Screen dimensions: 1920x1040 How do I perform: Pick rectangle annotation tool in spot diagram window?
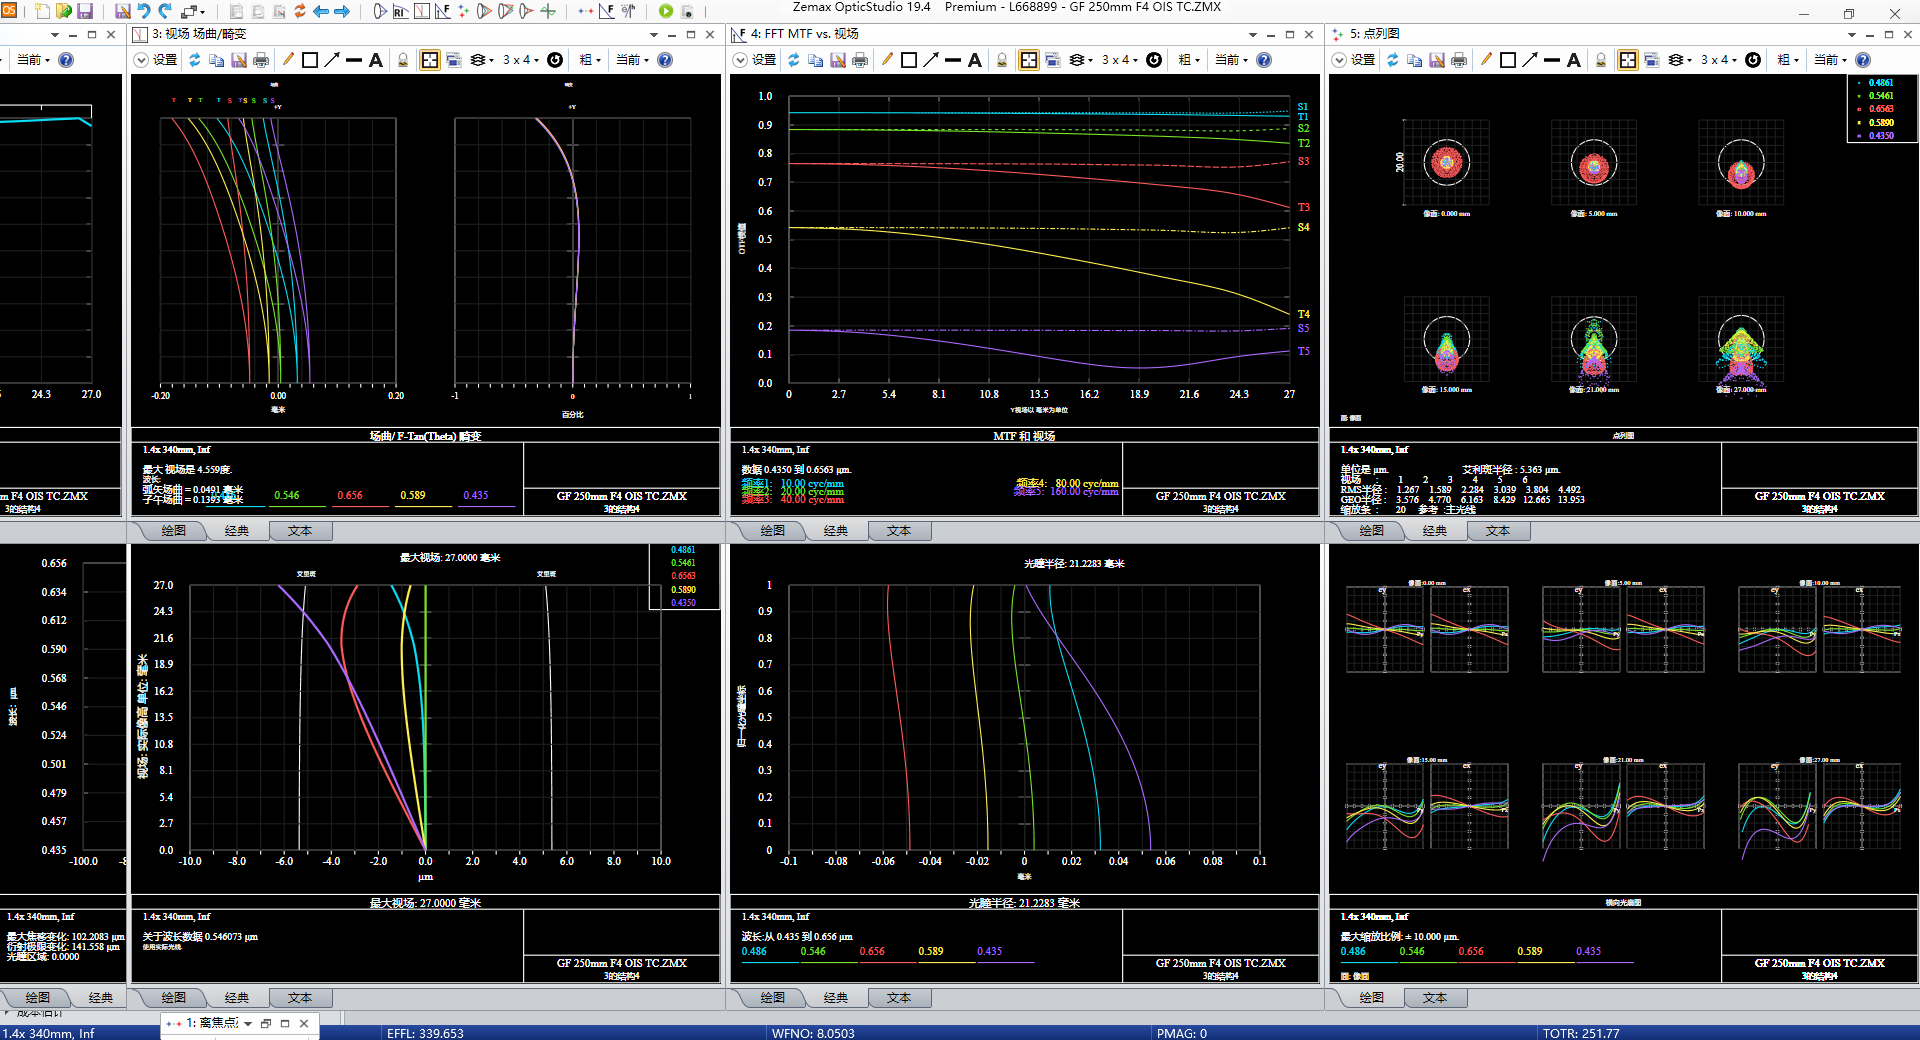[1508, 60]
